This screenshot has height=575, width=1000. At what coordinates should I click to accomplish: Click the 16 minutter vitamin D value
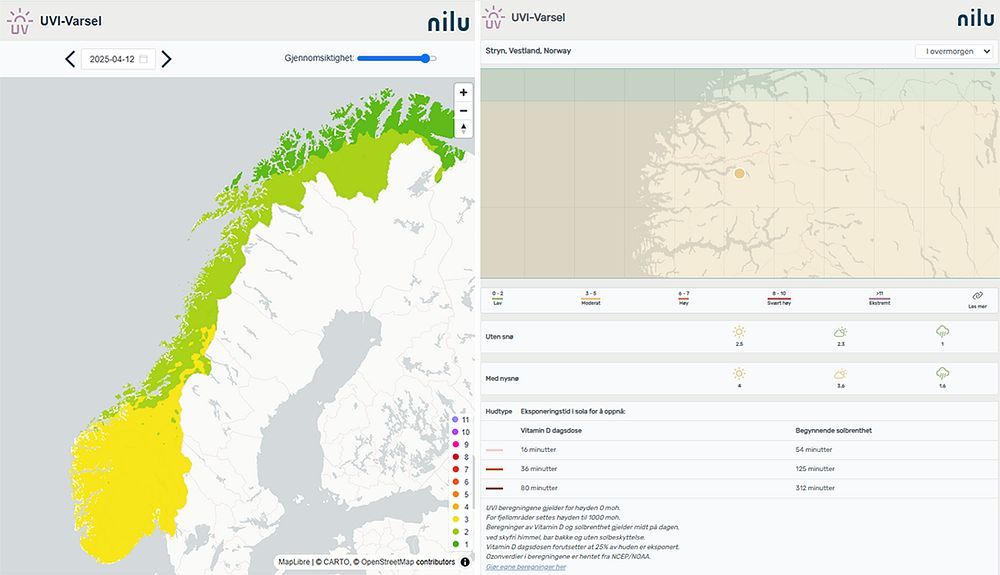coord(538,449)
